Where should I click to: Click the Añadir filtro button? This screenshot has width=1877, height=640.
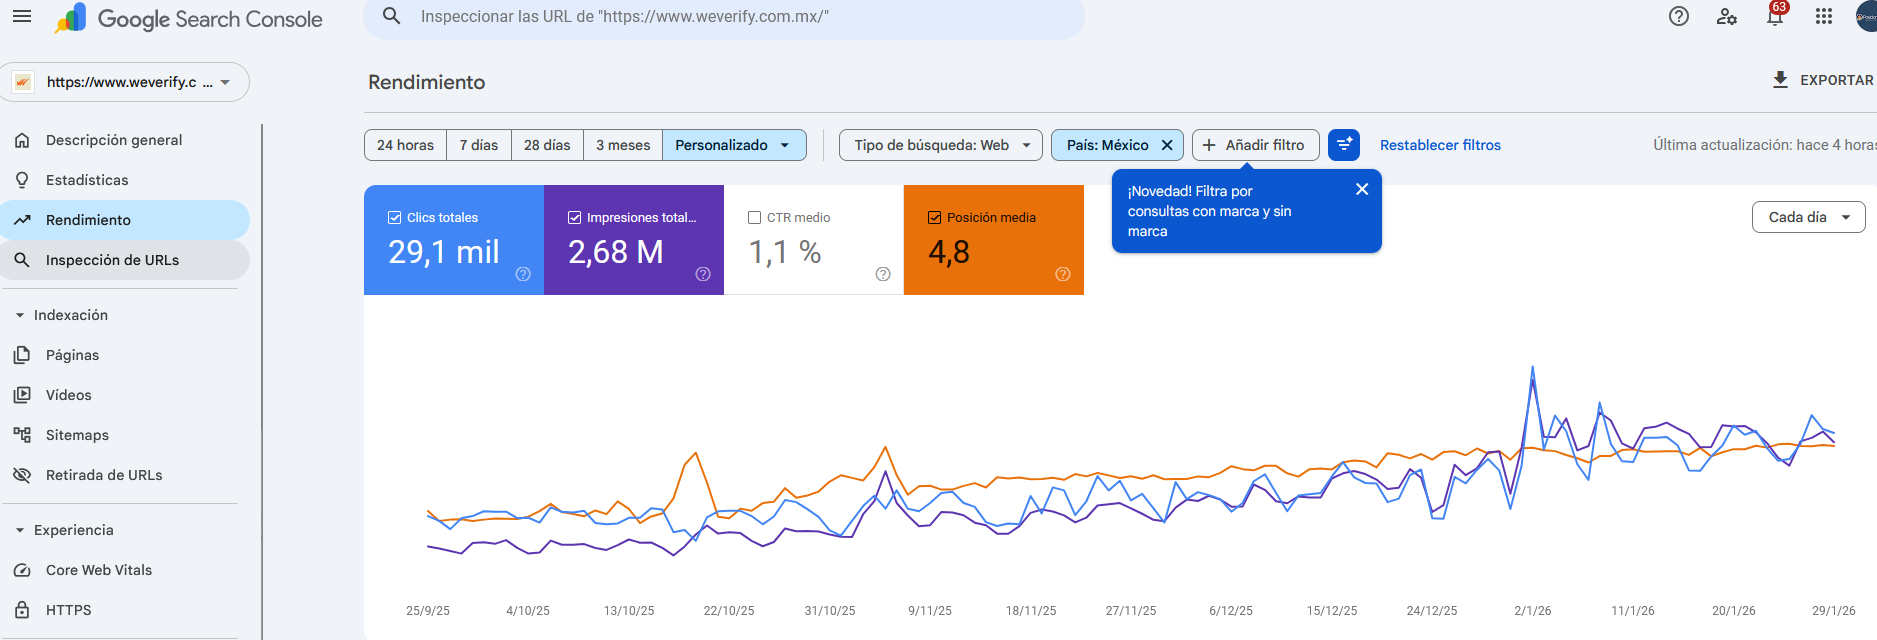click(1255, 145)
